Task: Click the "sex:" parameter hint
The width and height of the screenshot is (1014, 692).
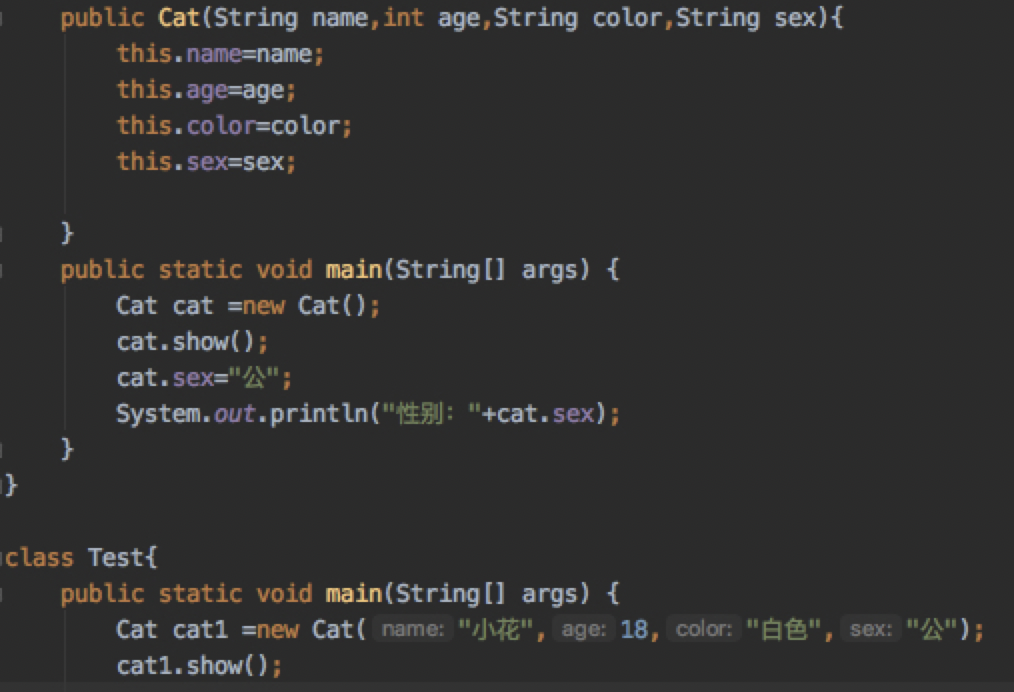Action: 871,630
